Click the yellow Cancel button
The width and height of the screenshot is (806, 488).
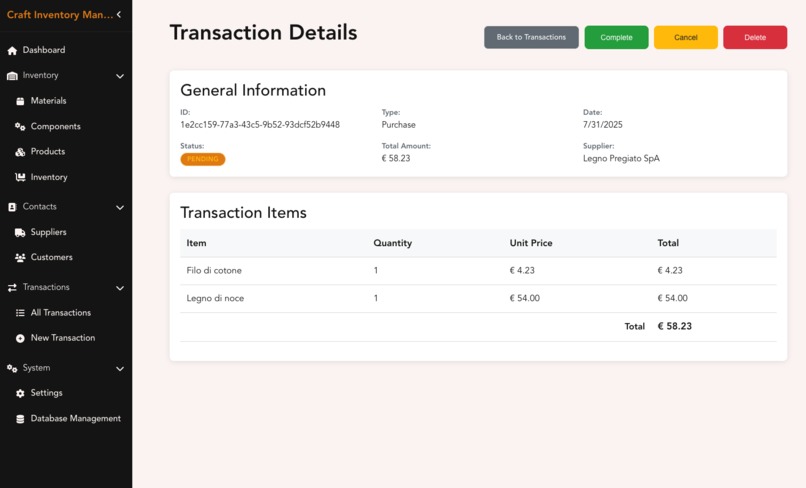point(686,38)
